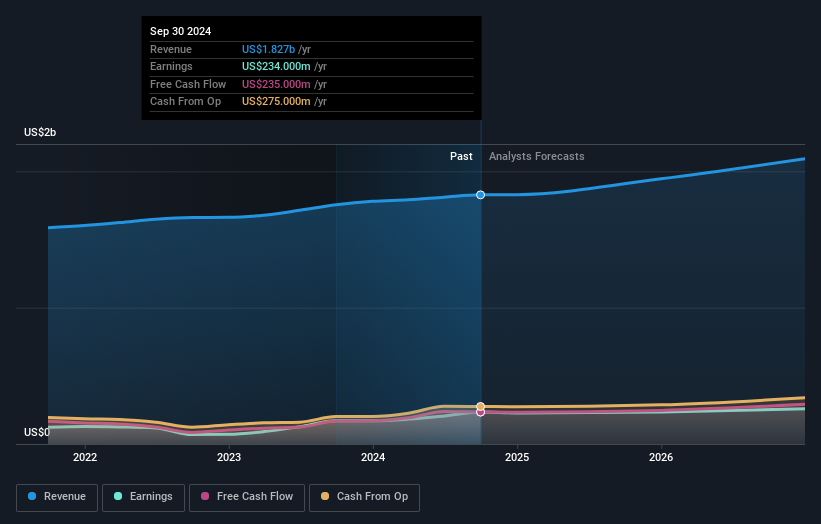This screenshot has height=524, width=821.
Task: Click the Revenue row label in tooltip
Action: pos(171,49)
